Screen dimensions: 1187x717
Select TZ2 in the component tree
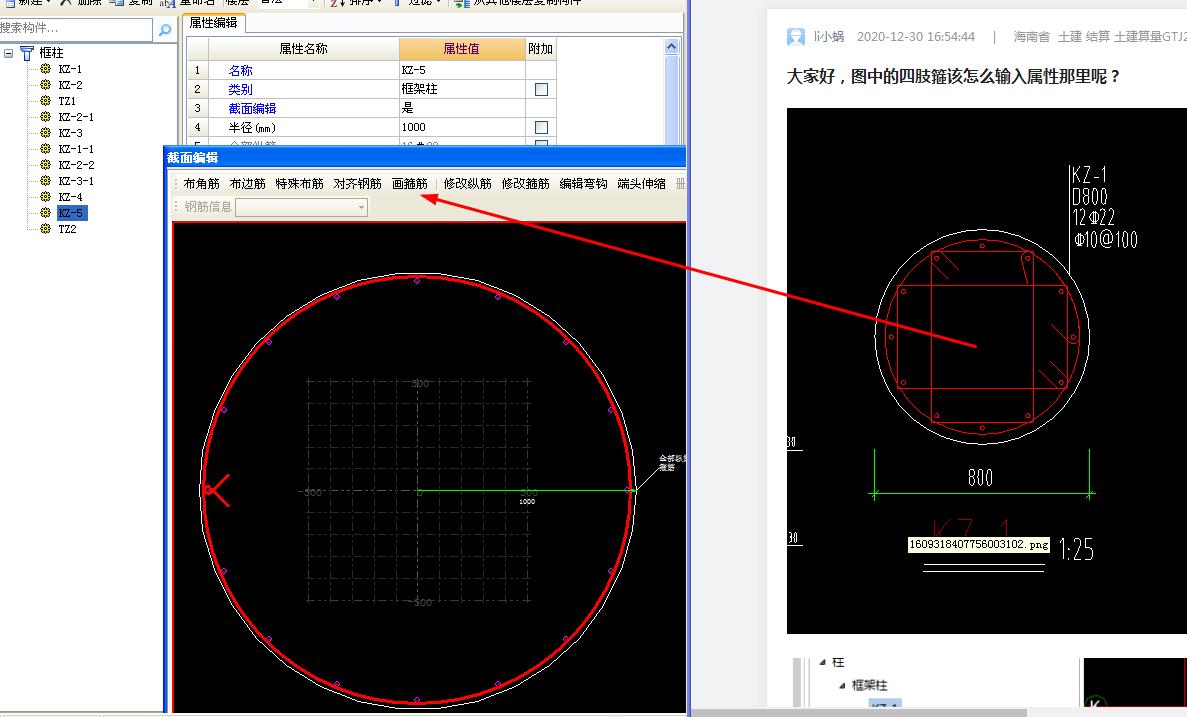pos(67,229)
